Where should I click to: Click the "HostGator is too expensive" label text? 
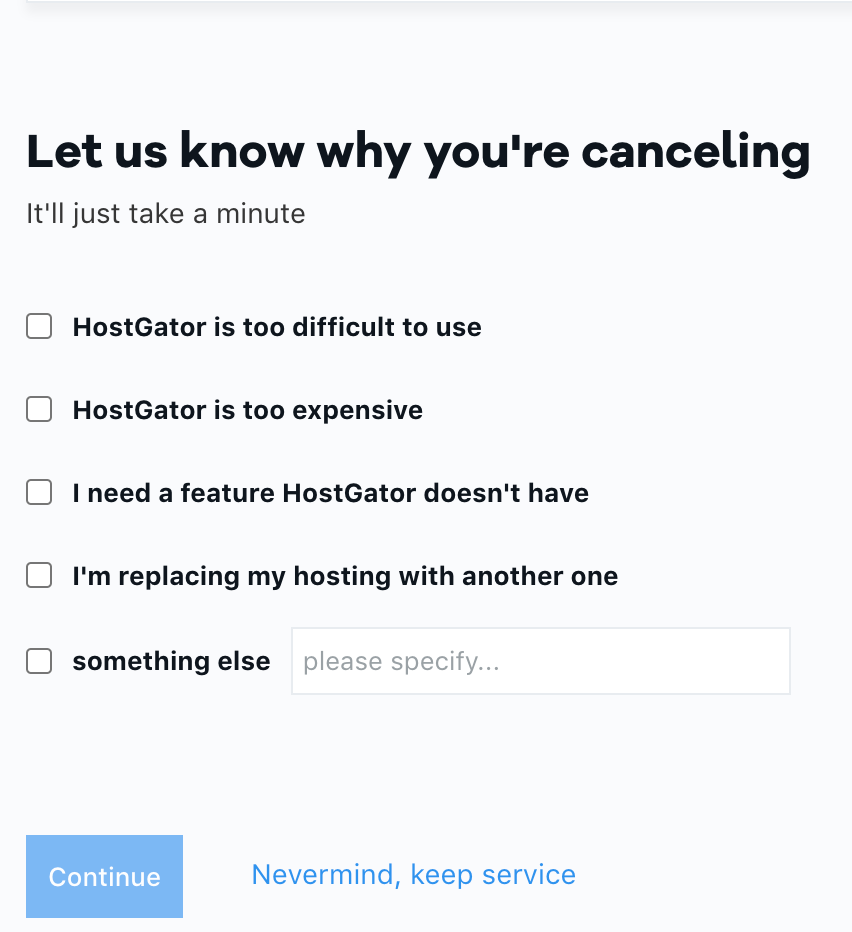tap(247, 410)
